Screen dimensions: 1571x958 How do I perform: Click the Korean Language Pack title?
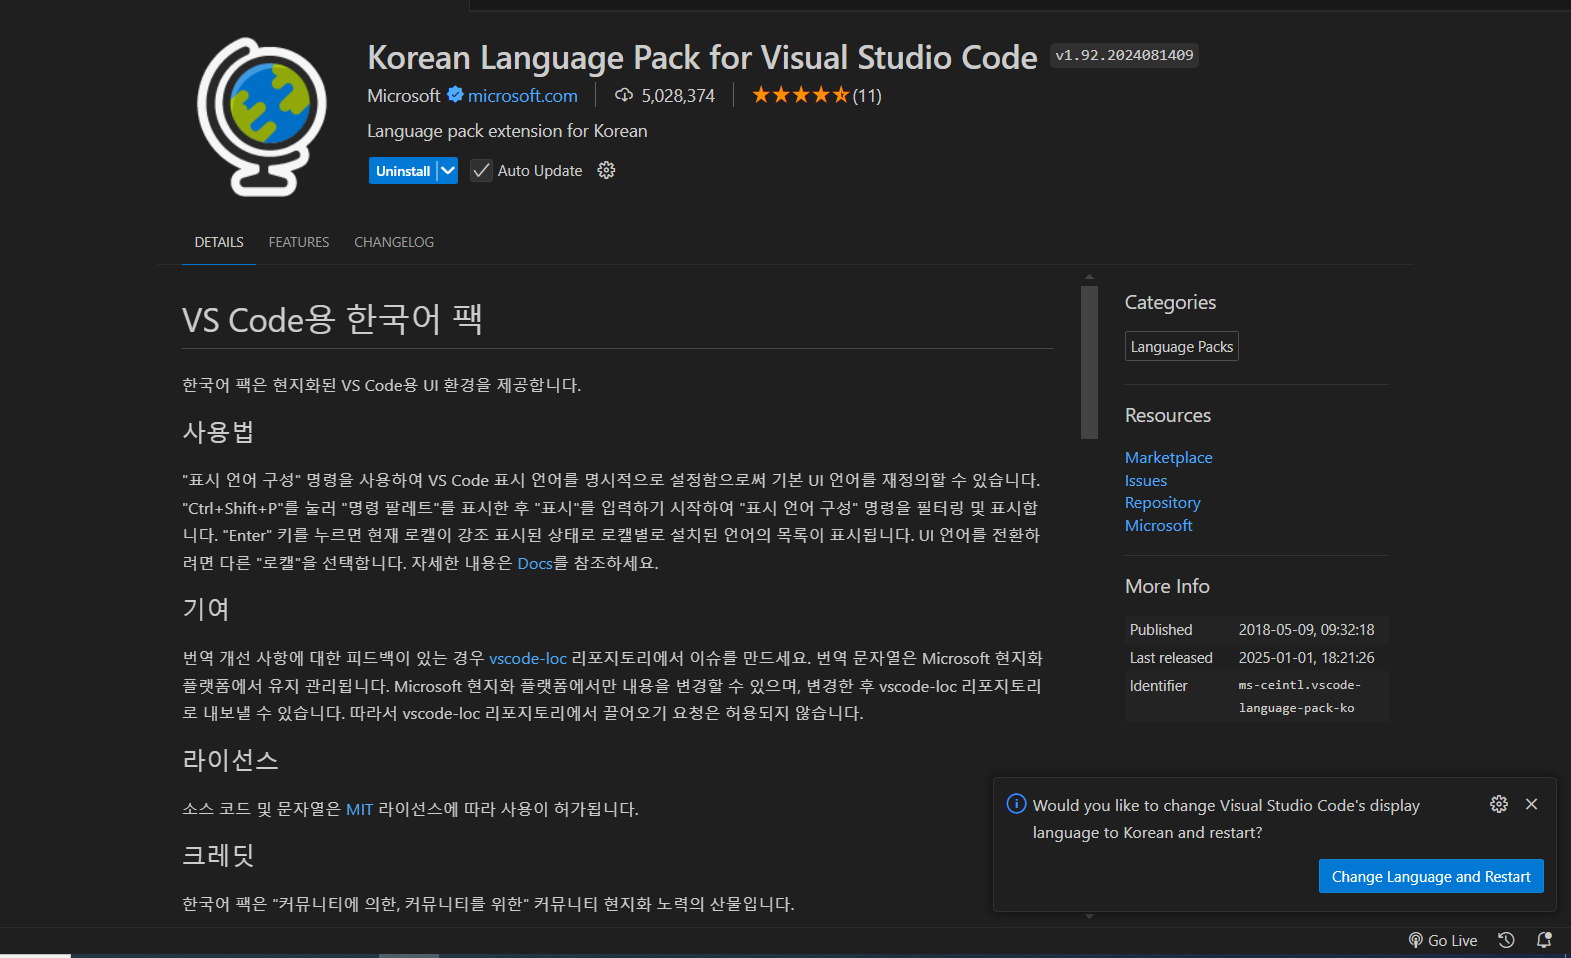(702, 57)
